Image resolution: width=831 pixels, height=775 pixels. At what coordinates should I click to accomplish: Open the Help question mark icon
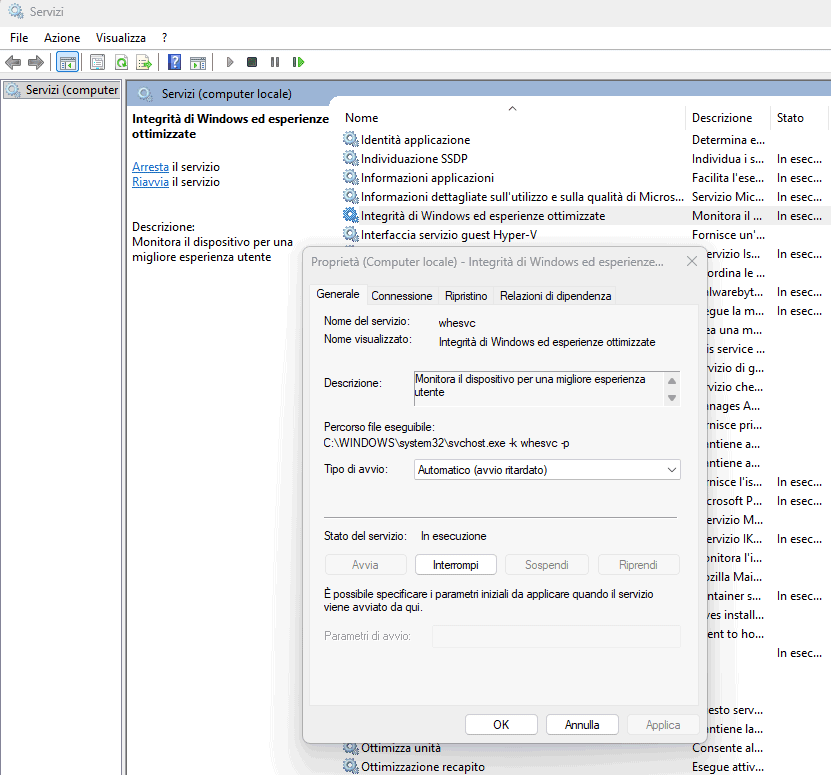174,63
